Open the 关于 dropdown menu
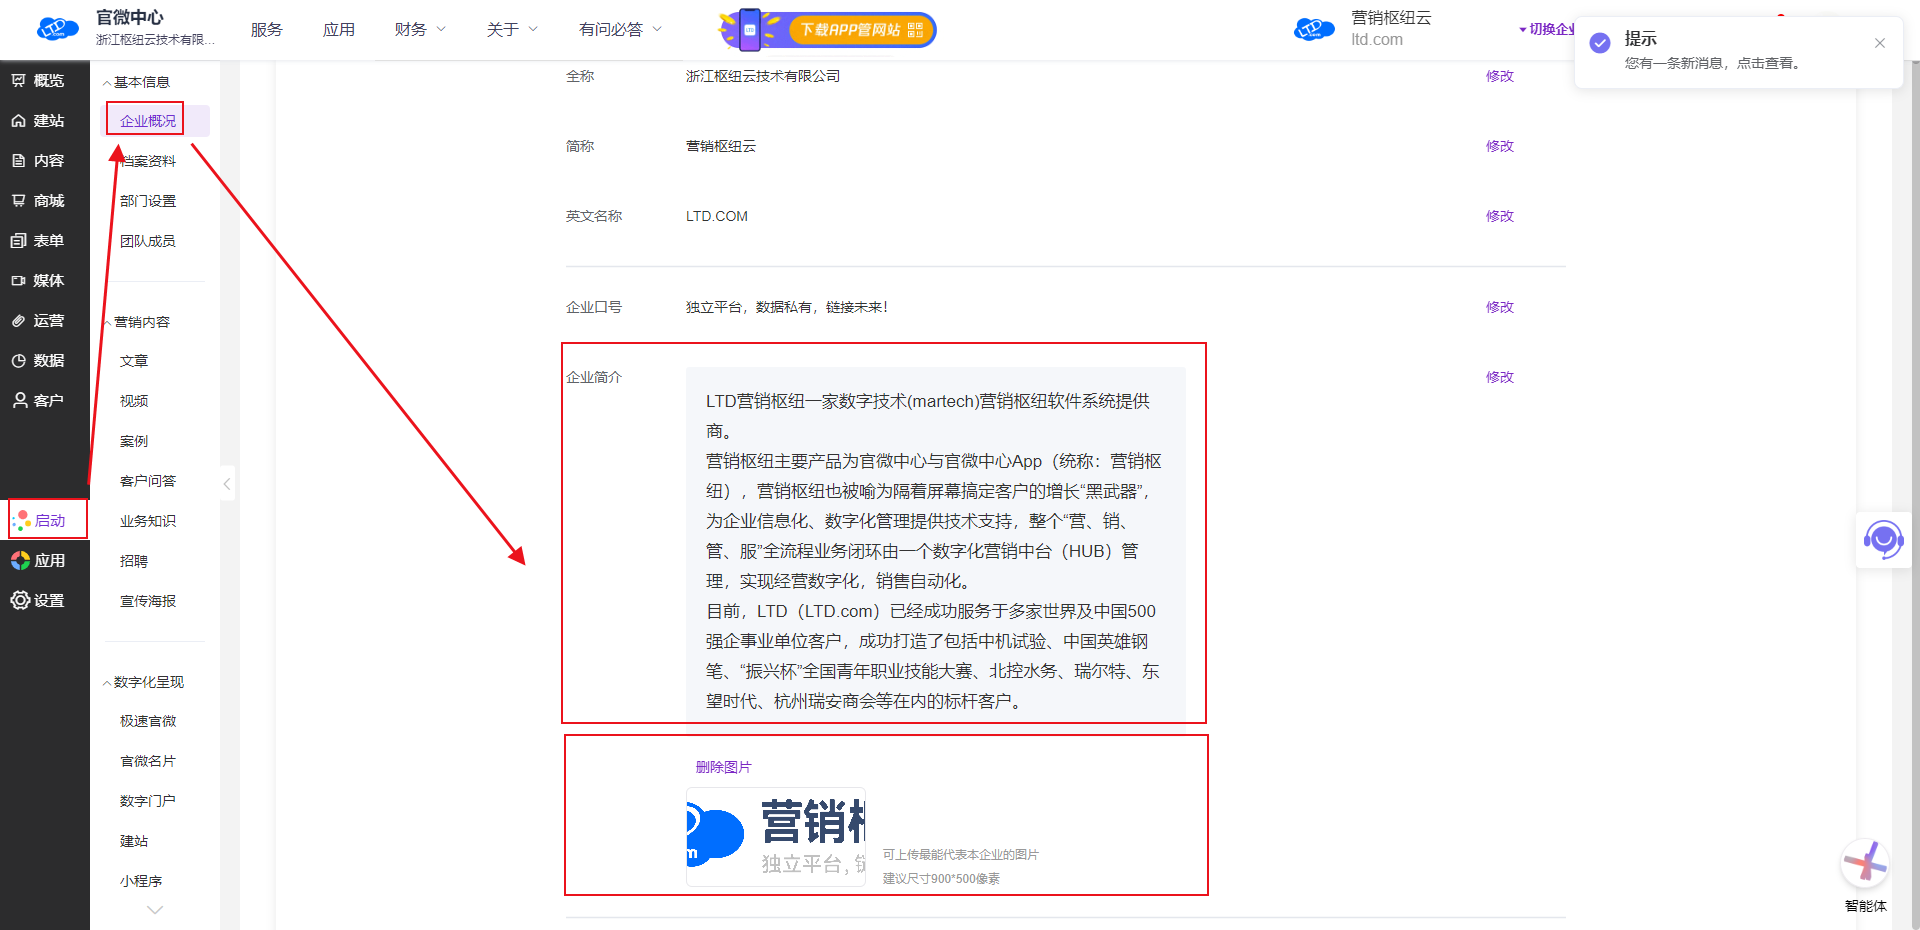This screenshot has height=930, width=1920. point(512,30)
